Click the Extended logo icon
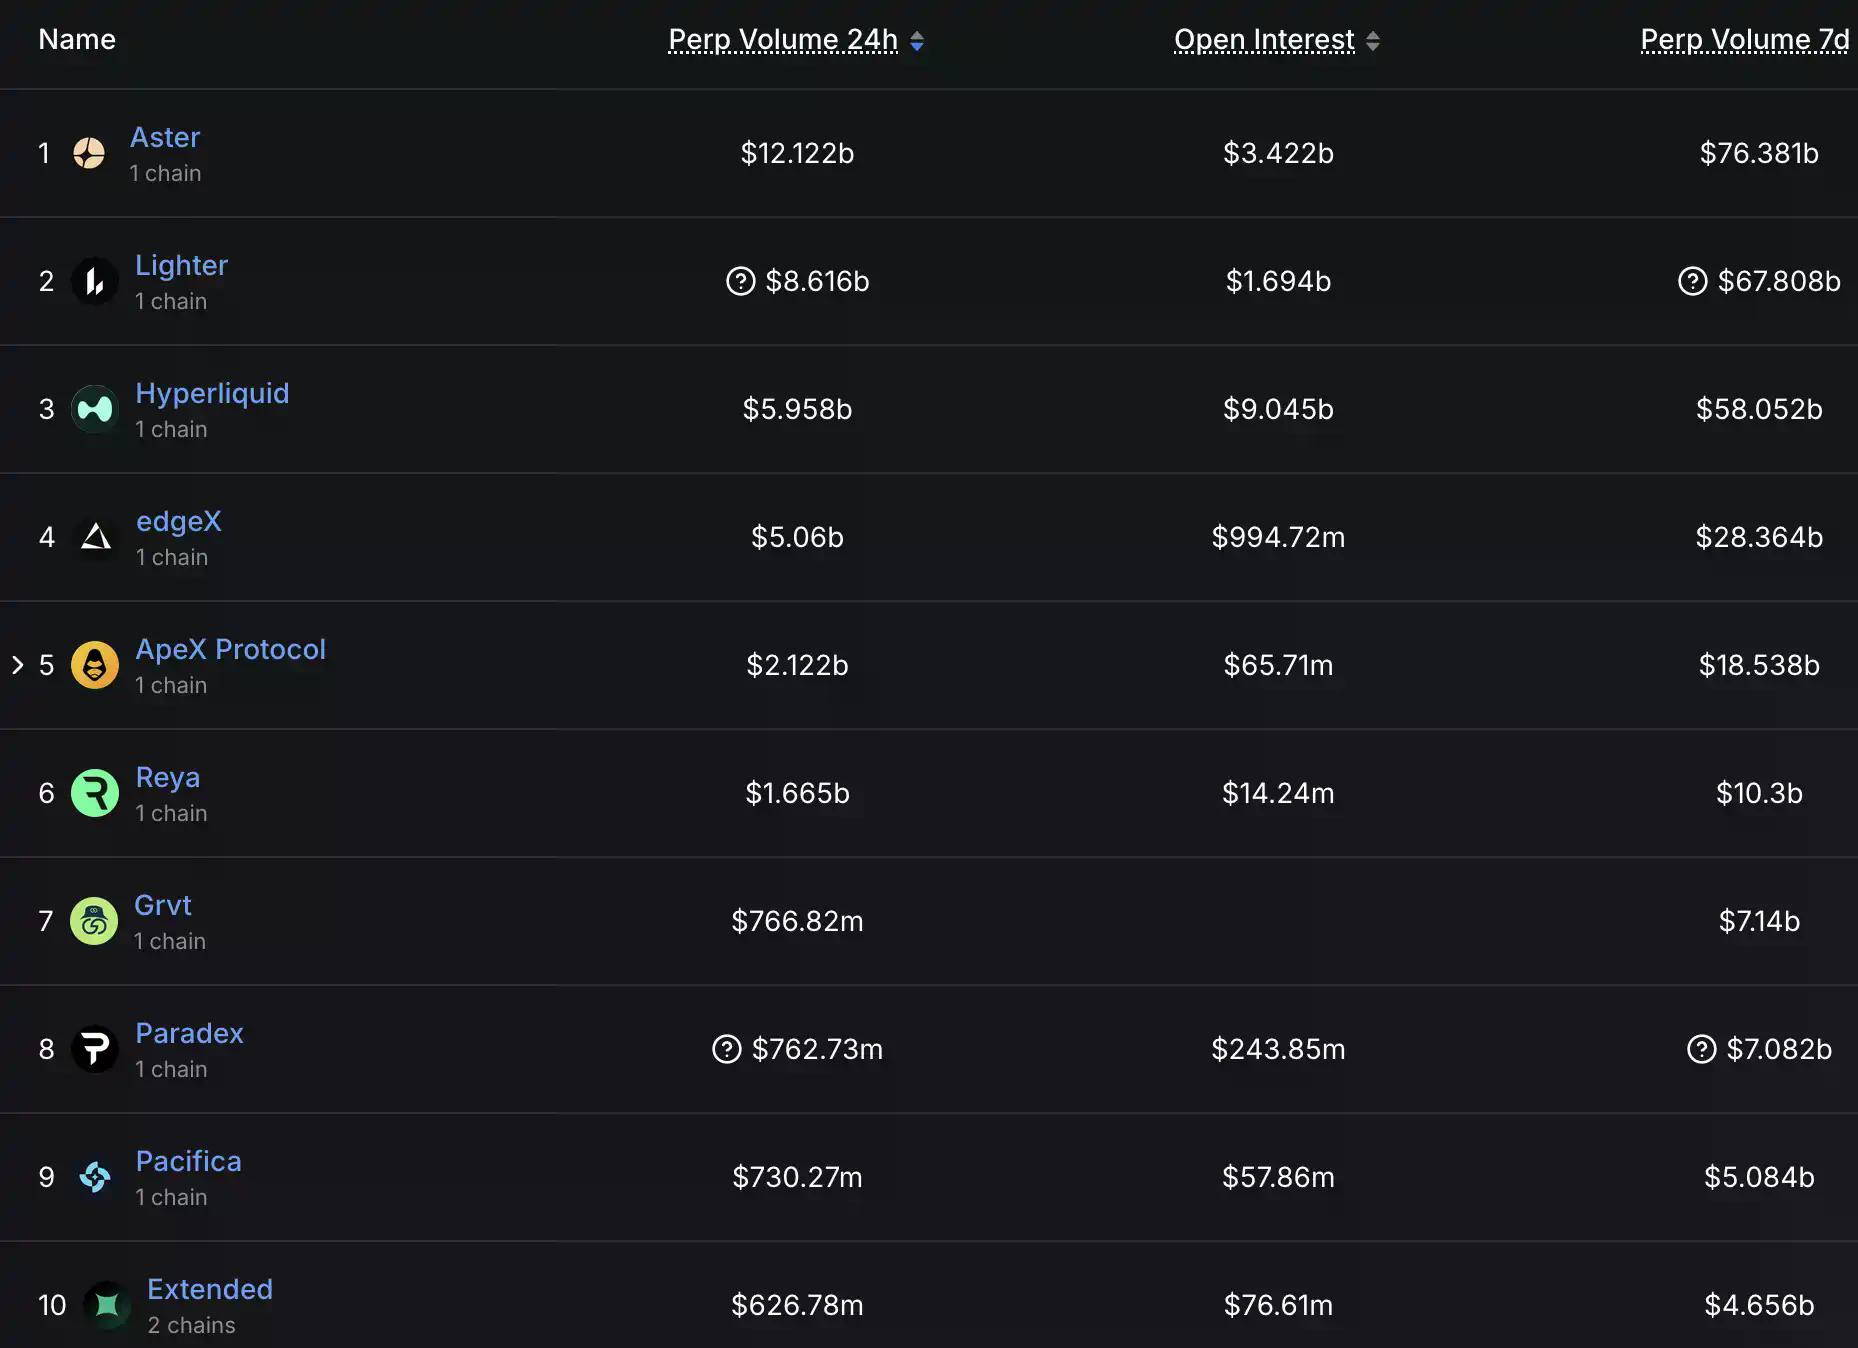 tap(107, 1305)
